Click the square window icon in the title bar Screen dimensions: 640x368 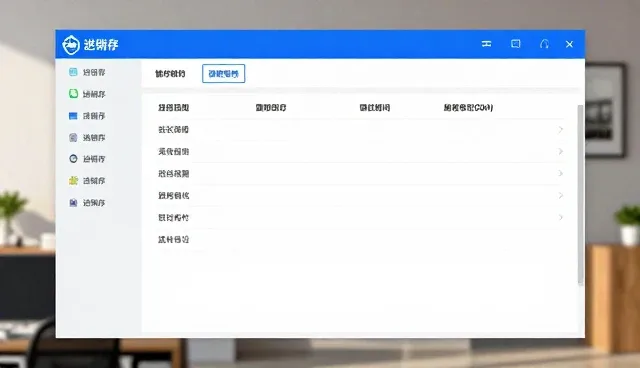pyautogui.click(x=516, y=44)
